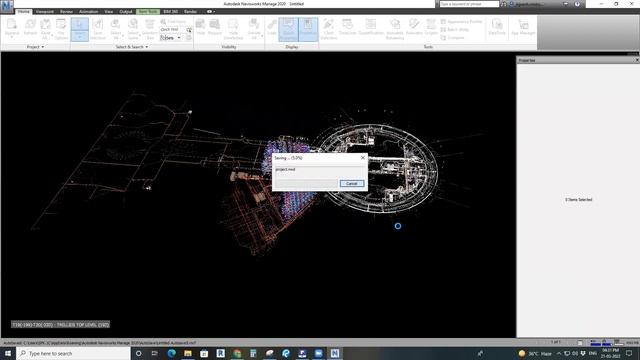640x360 pixels.
Task: Click the Links tool in Display panel
Action: coord(272,27)
